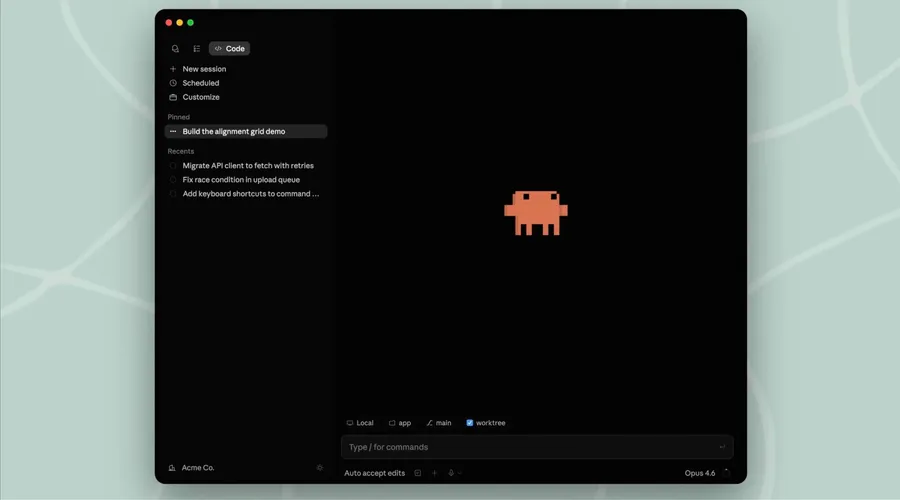Click the microphone voice input icon
This screenshot has height=500, width=900.
coord(451,473)
